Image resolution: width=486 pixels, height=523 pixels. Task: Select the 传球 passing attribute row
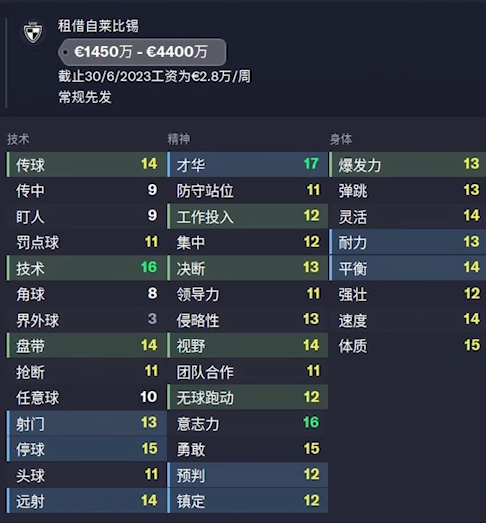pyautogui.click(x=86, y=164)
